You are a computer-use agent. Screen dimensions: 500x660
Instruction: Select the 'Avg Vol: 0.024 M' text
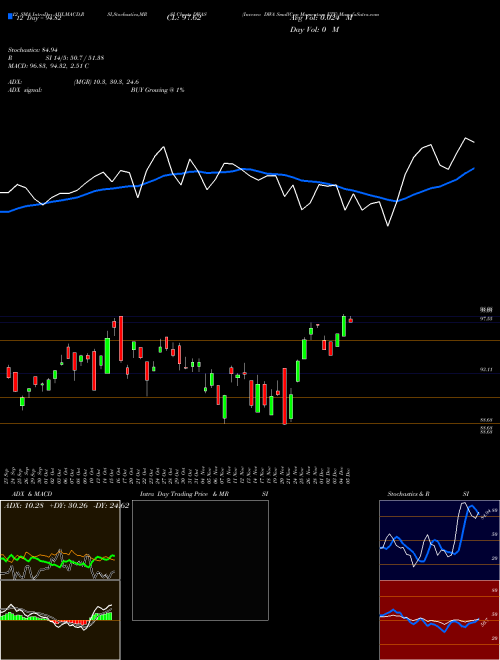(321, 18)
